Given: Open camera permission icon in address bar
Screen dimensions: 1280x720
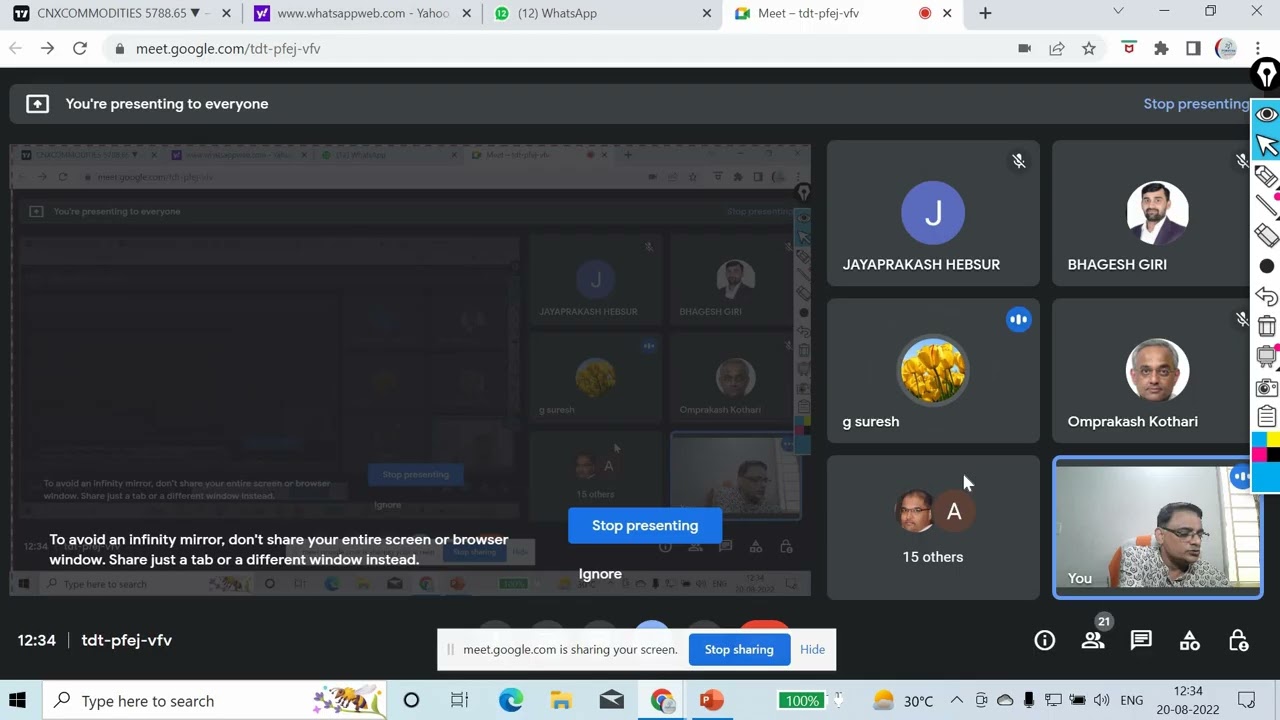Looking at the screenshot, I should coord(1024,48).
